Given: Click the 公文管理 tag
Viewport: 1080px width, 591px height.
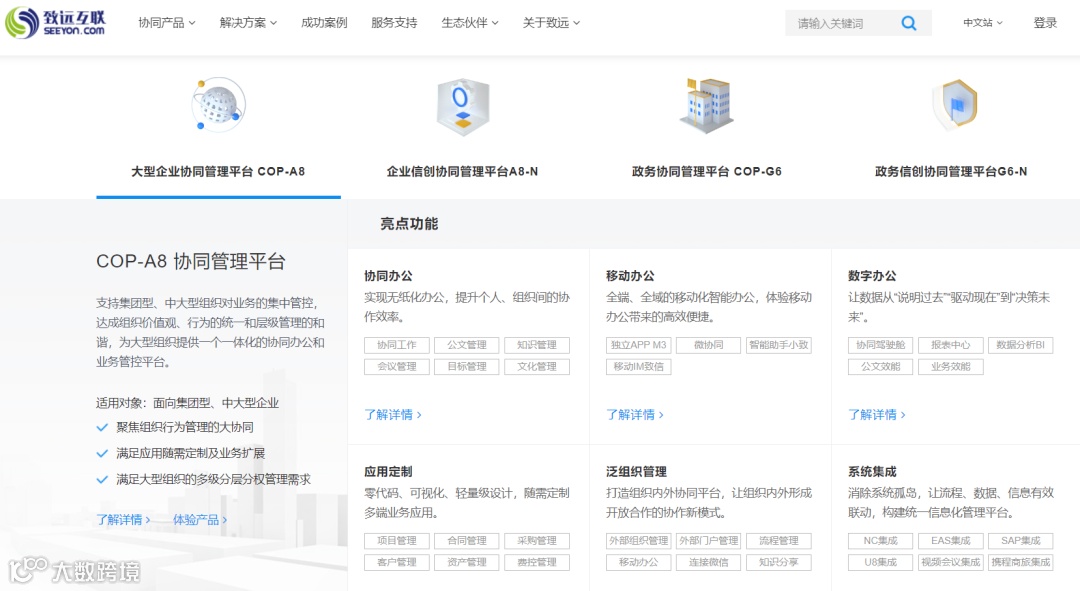Looking at the screenshot, I should [467, 345].
